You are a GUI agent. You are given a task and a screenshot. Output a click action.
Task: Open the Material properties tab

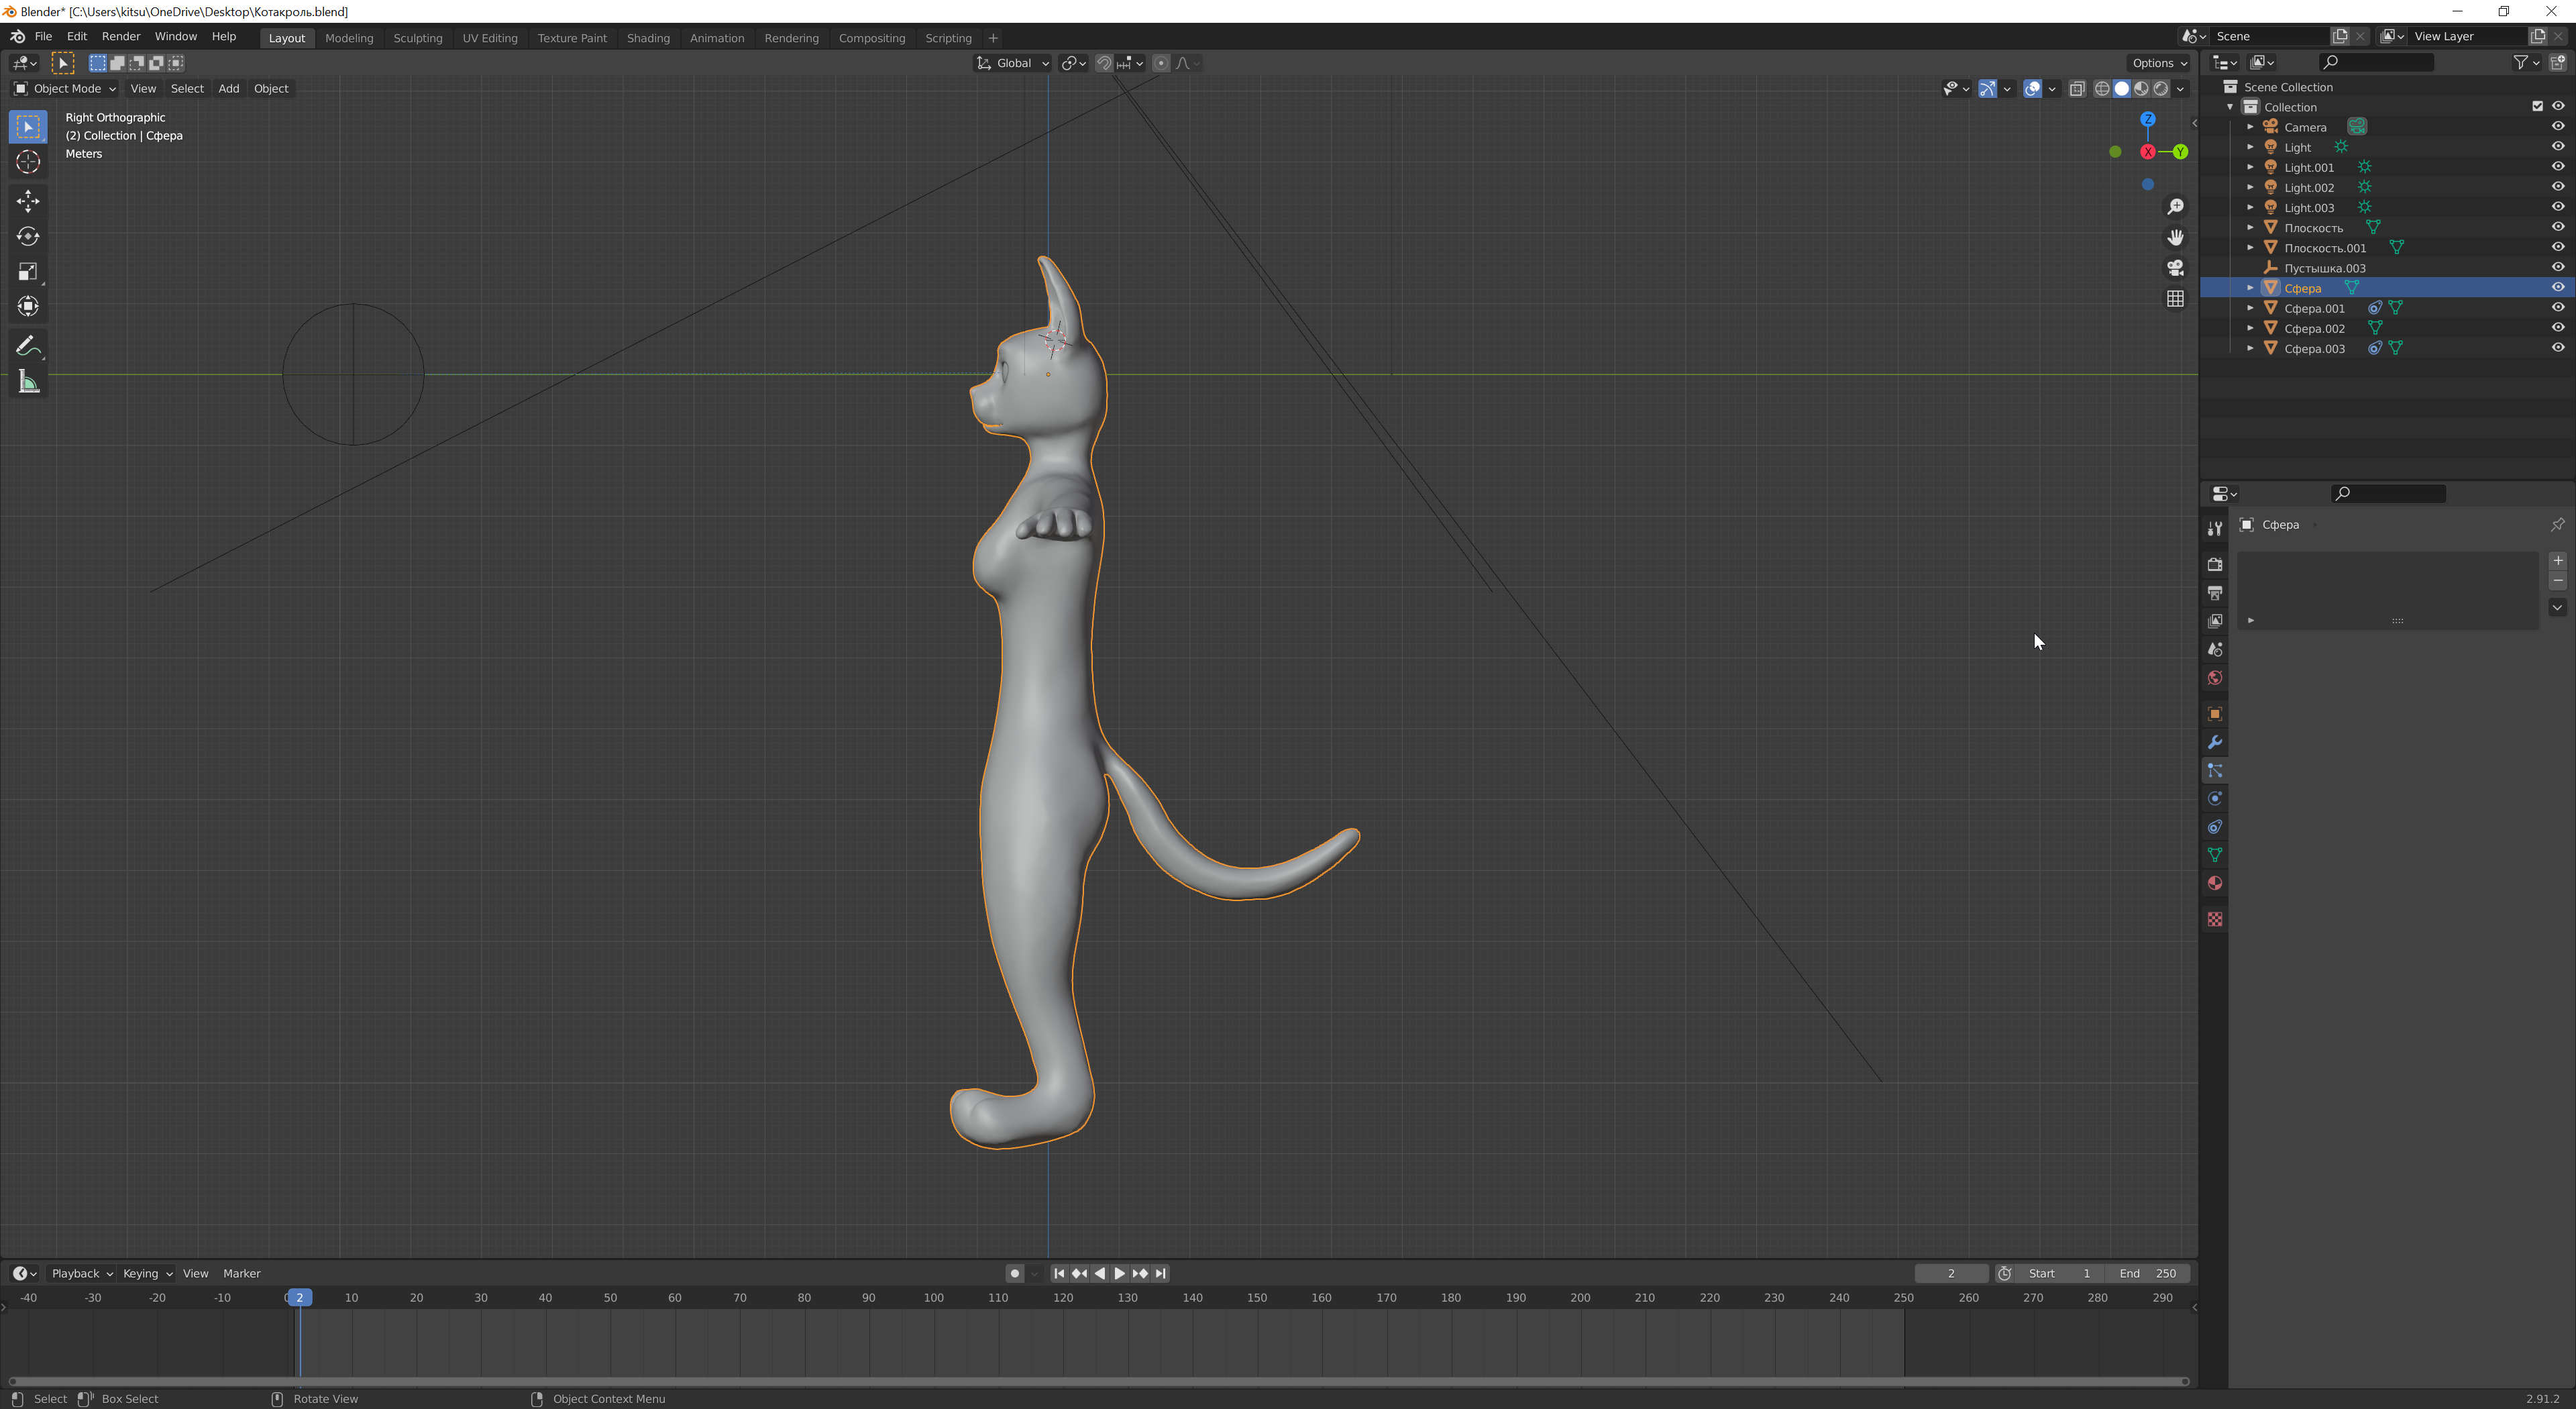point(2215,883)
